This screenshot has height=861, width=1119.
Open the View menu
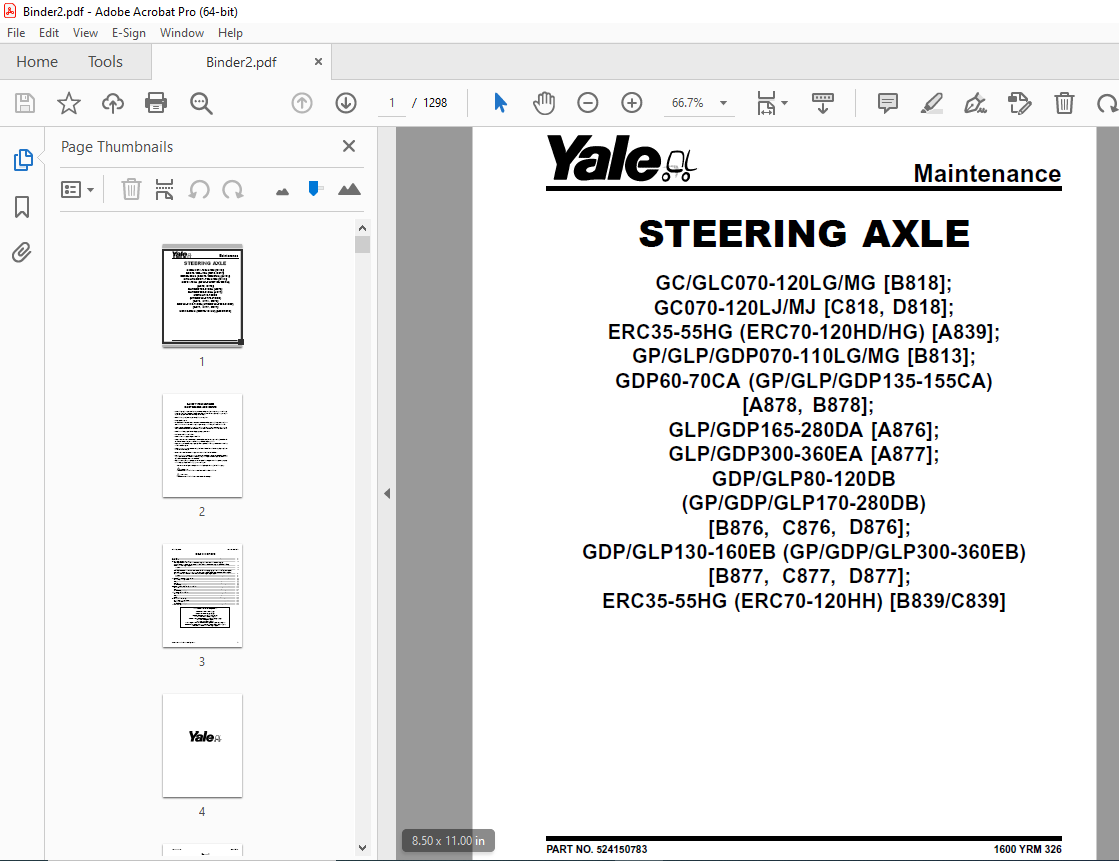[x=85, y=33]
